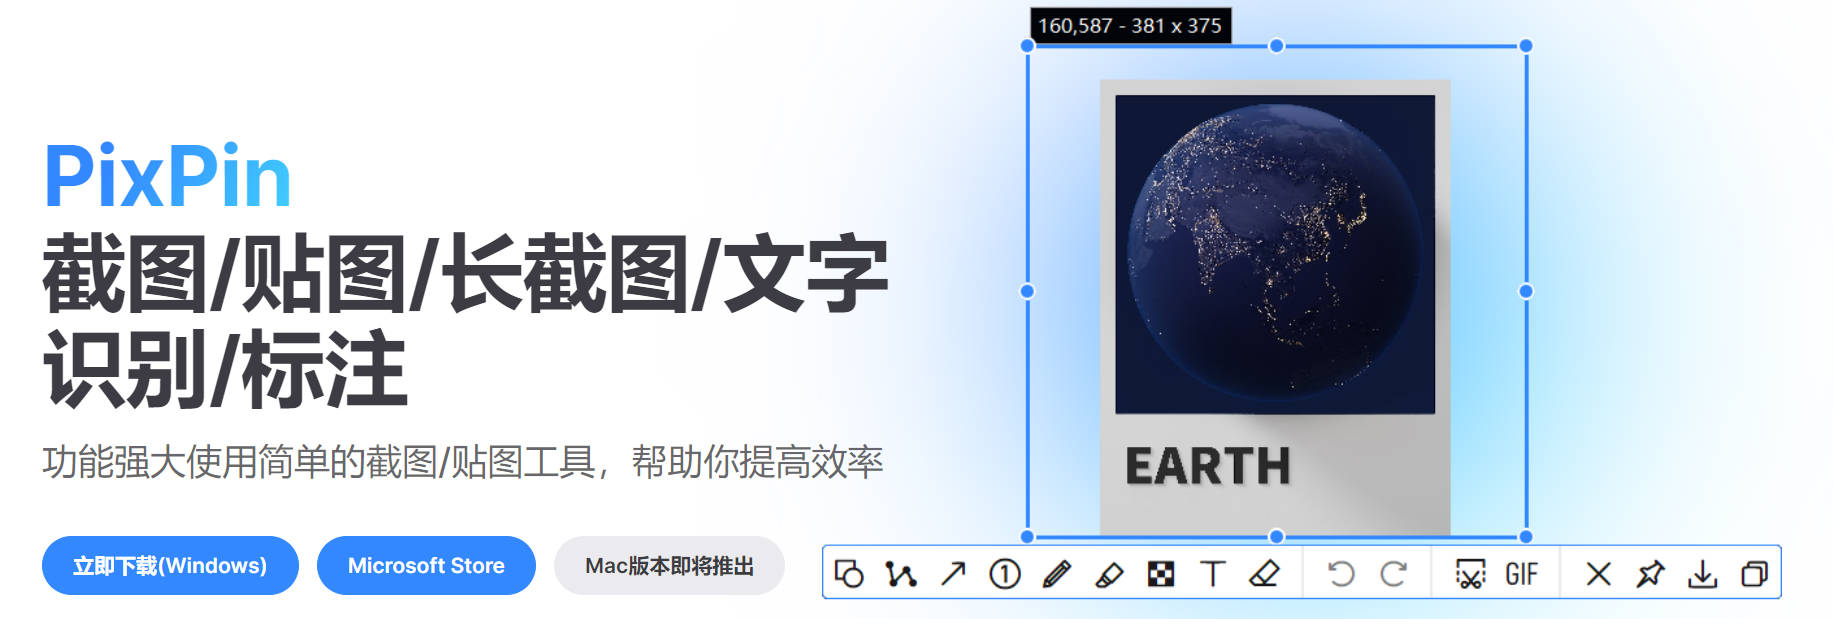Click the blue PixPin title
Screen dimensions: 1833x619
(x=167, y=177)
